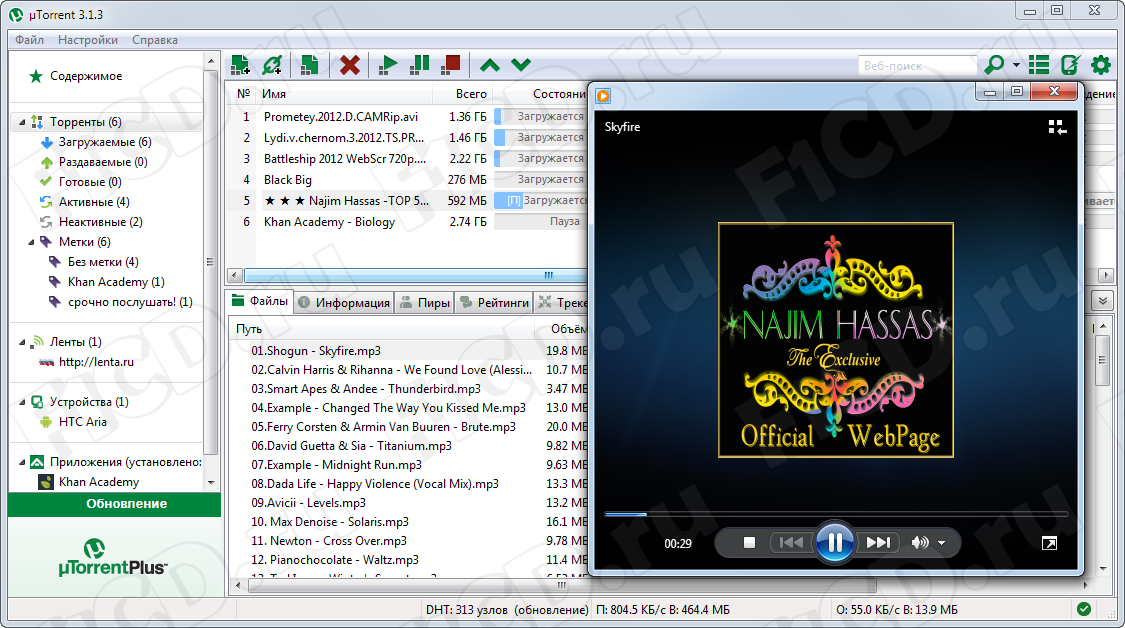Screen dimensions: 1125x628
Task: Switch media player to full screen
Action: click(1049, 543)
